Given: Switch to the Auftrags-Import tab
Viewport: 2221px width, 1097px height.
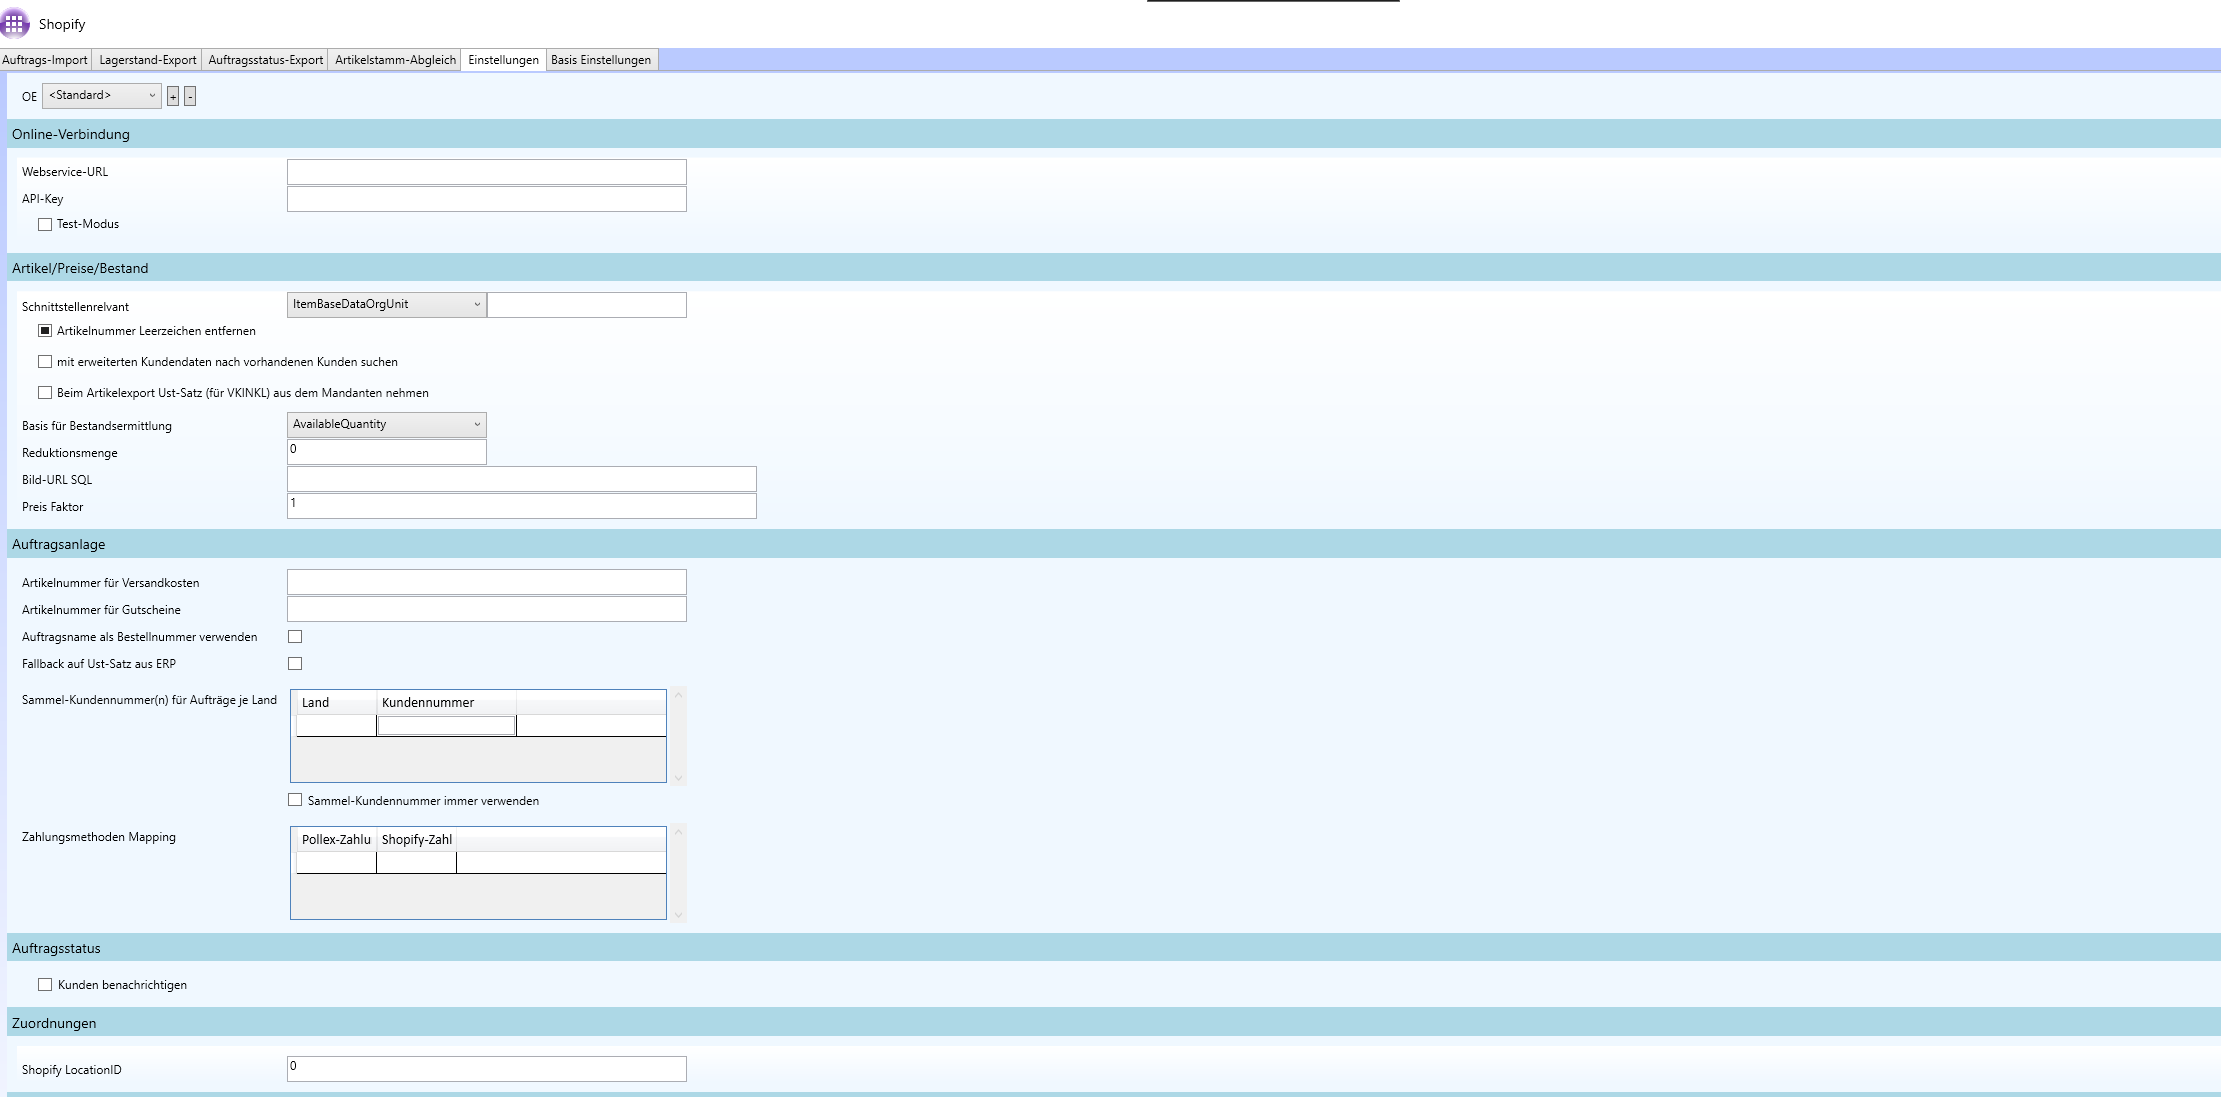Looking at the screenshot, I should (45, 60).
